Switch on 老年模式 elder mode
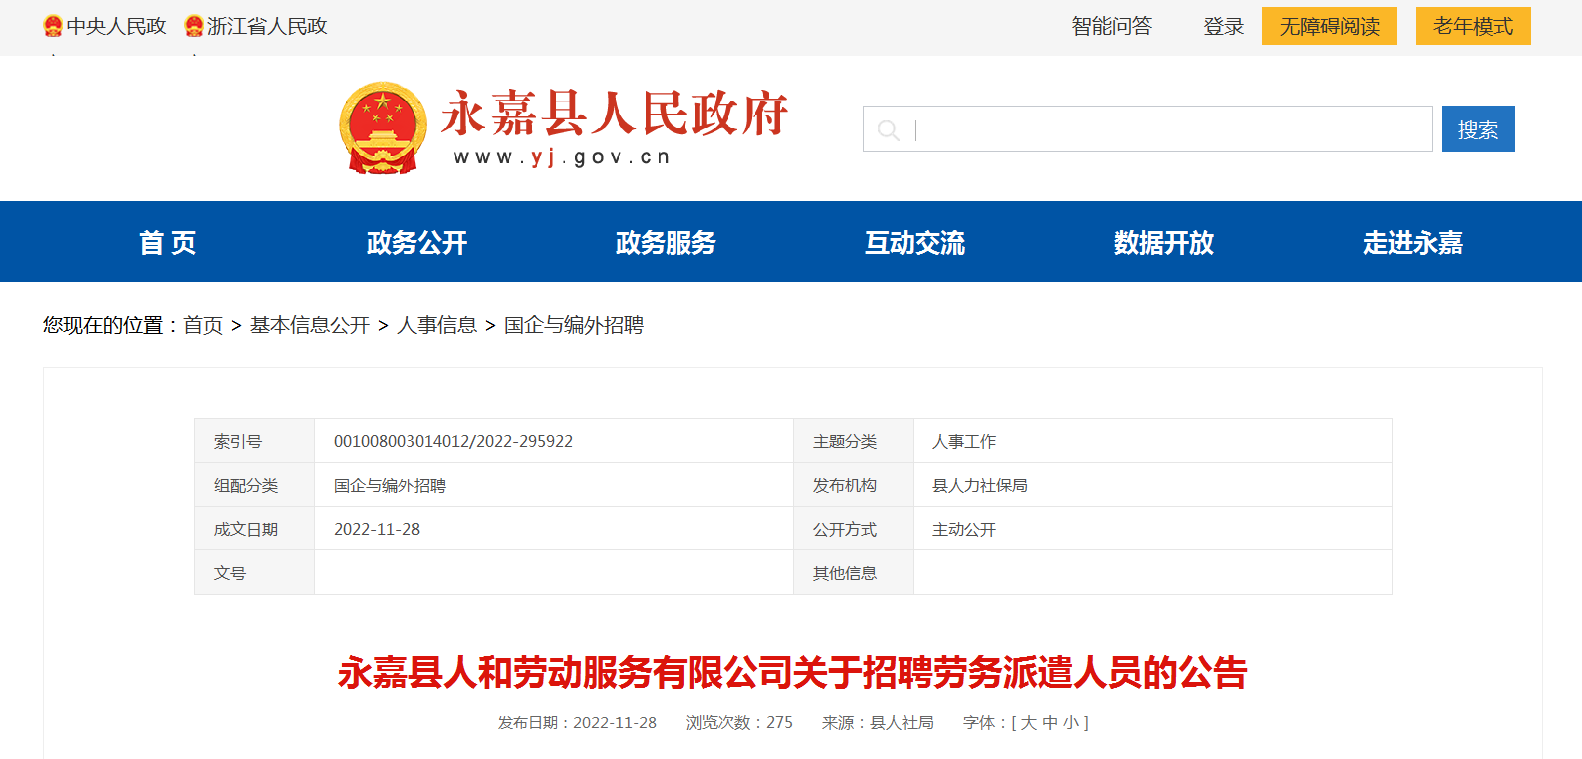The width and height of the screenshot is (1582, 759). [1473, 26]
